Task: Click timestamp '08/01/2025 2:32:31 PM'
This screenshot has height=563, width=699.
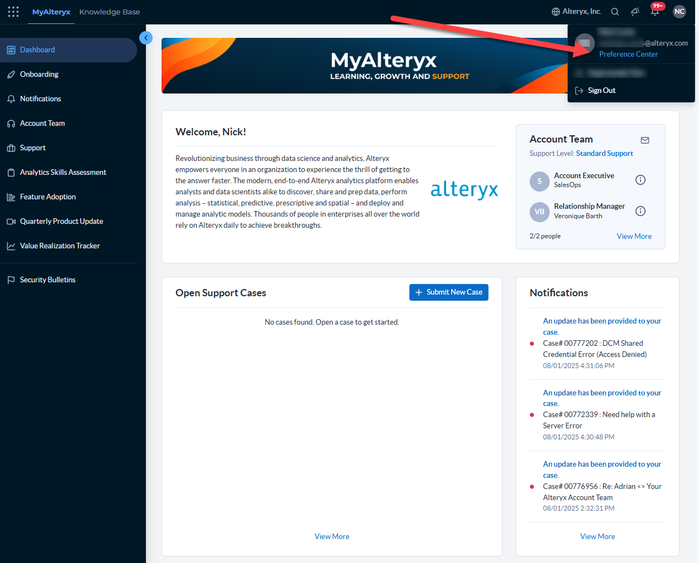Action: point(578,509)
